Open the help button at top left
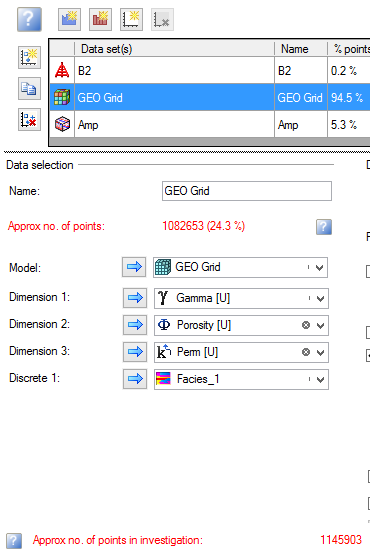 coord(30,20)
